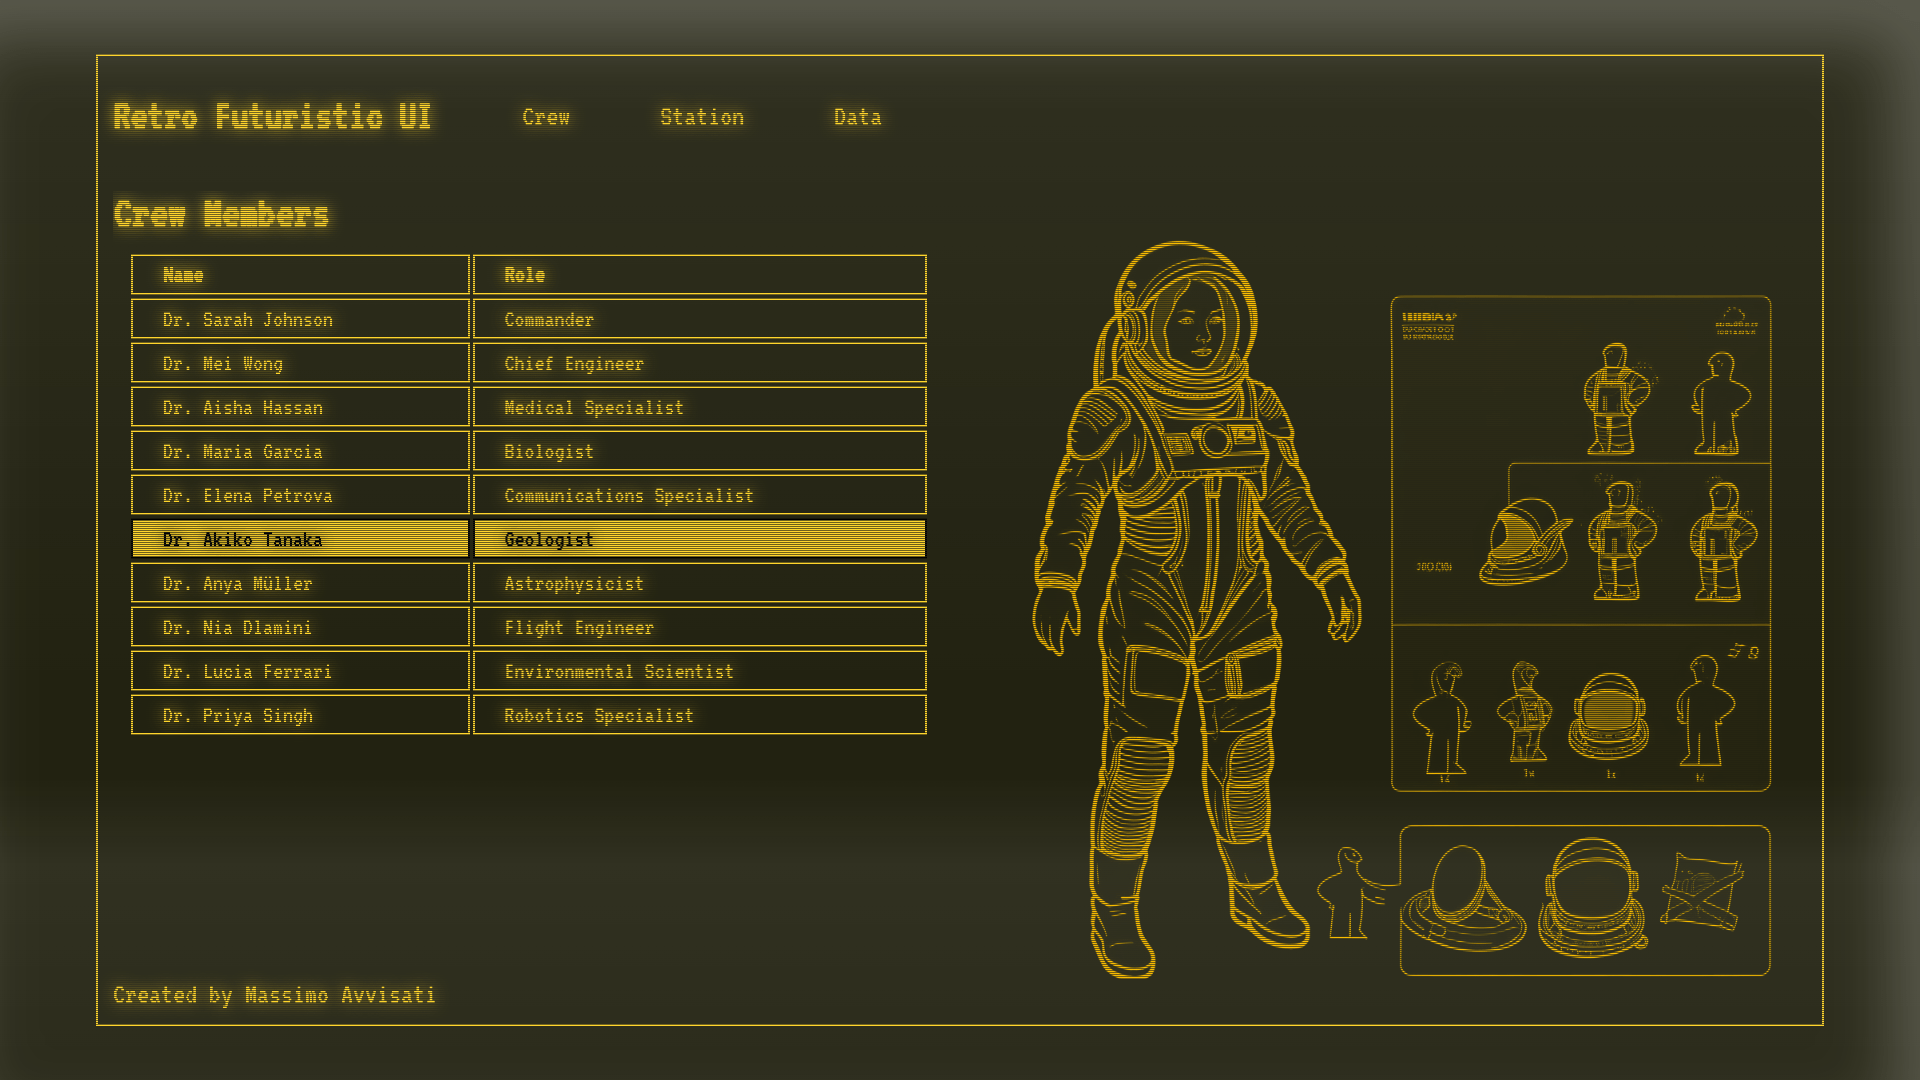Select Dr. Sarah Johnson name cell
Screen dimensions: 1920x1080
click(300, 319)
